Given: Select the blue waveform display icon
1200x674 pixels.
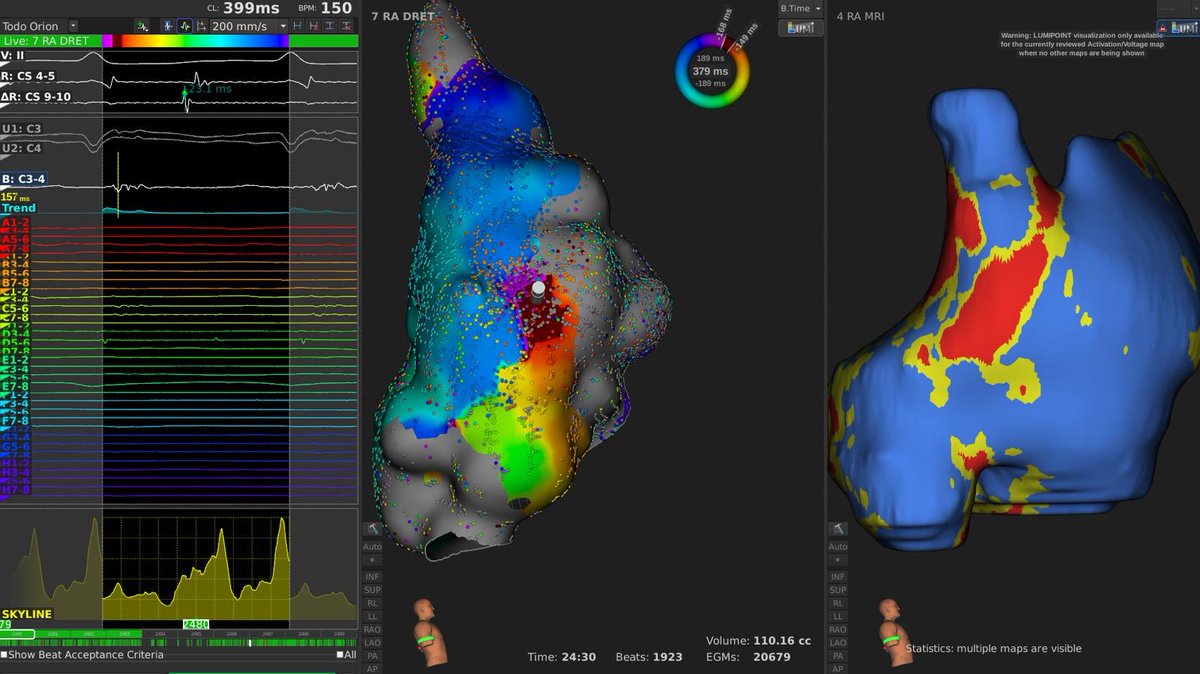Looking at the screenshot, I should [x=169, y=26].
